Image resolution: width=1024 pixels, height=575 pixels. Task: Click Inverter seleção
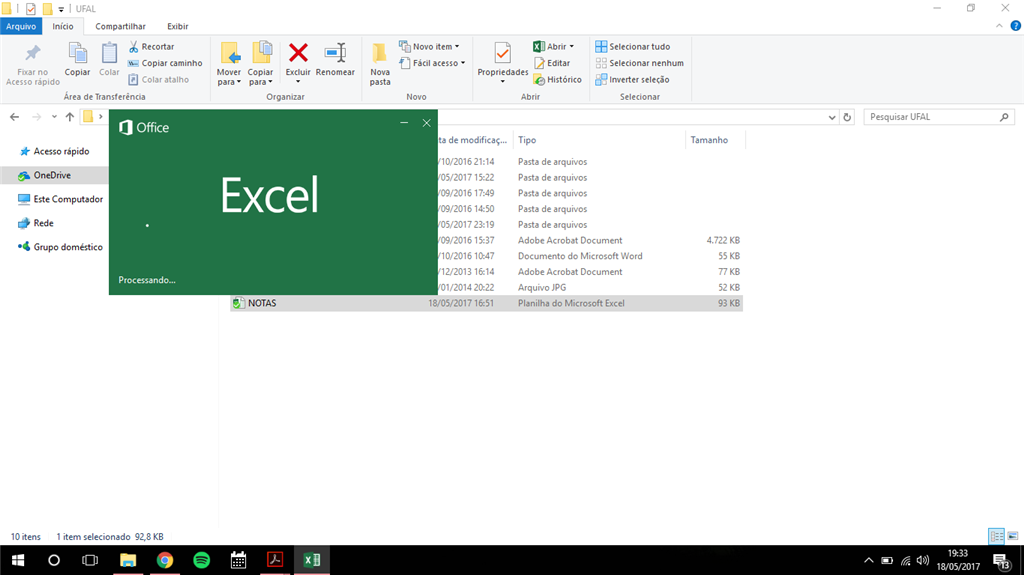click(x=632, y=79)
